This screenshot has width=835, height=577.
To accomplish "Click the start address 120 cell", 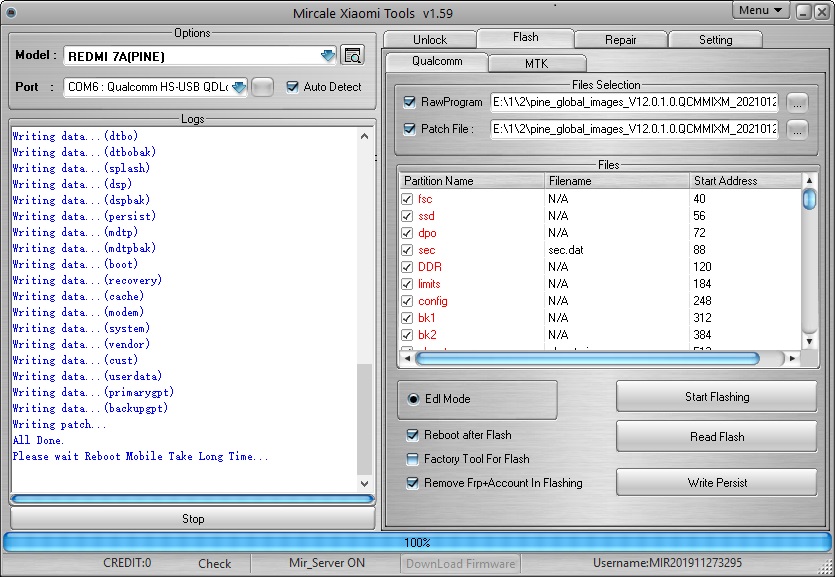I will 702,267.
